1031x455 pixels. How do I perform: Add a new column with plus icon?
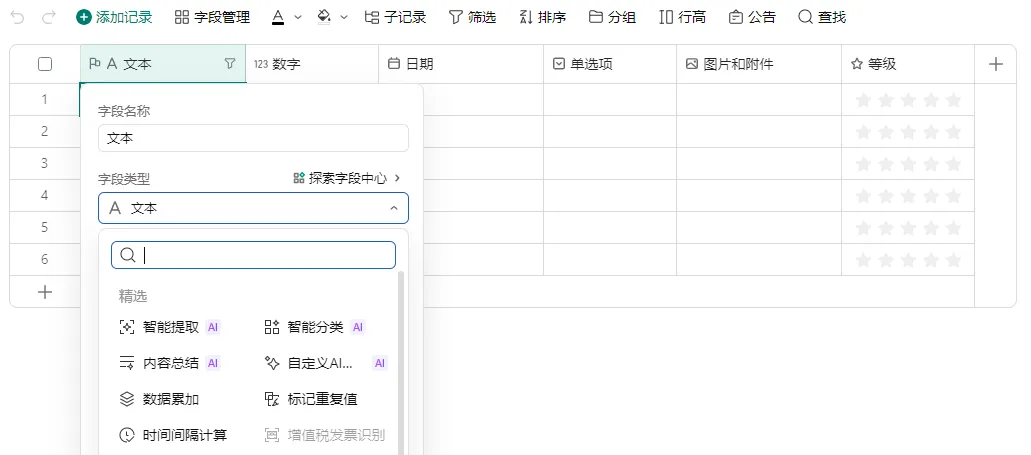(995, 64)
